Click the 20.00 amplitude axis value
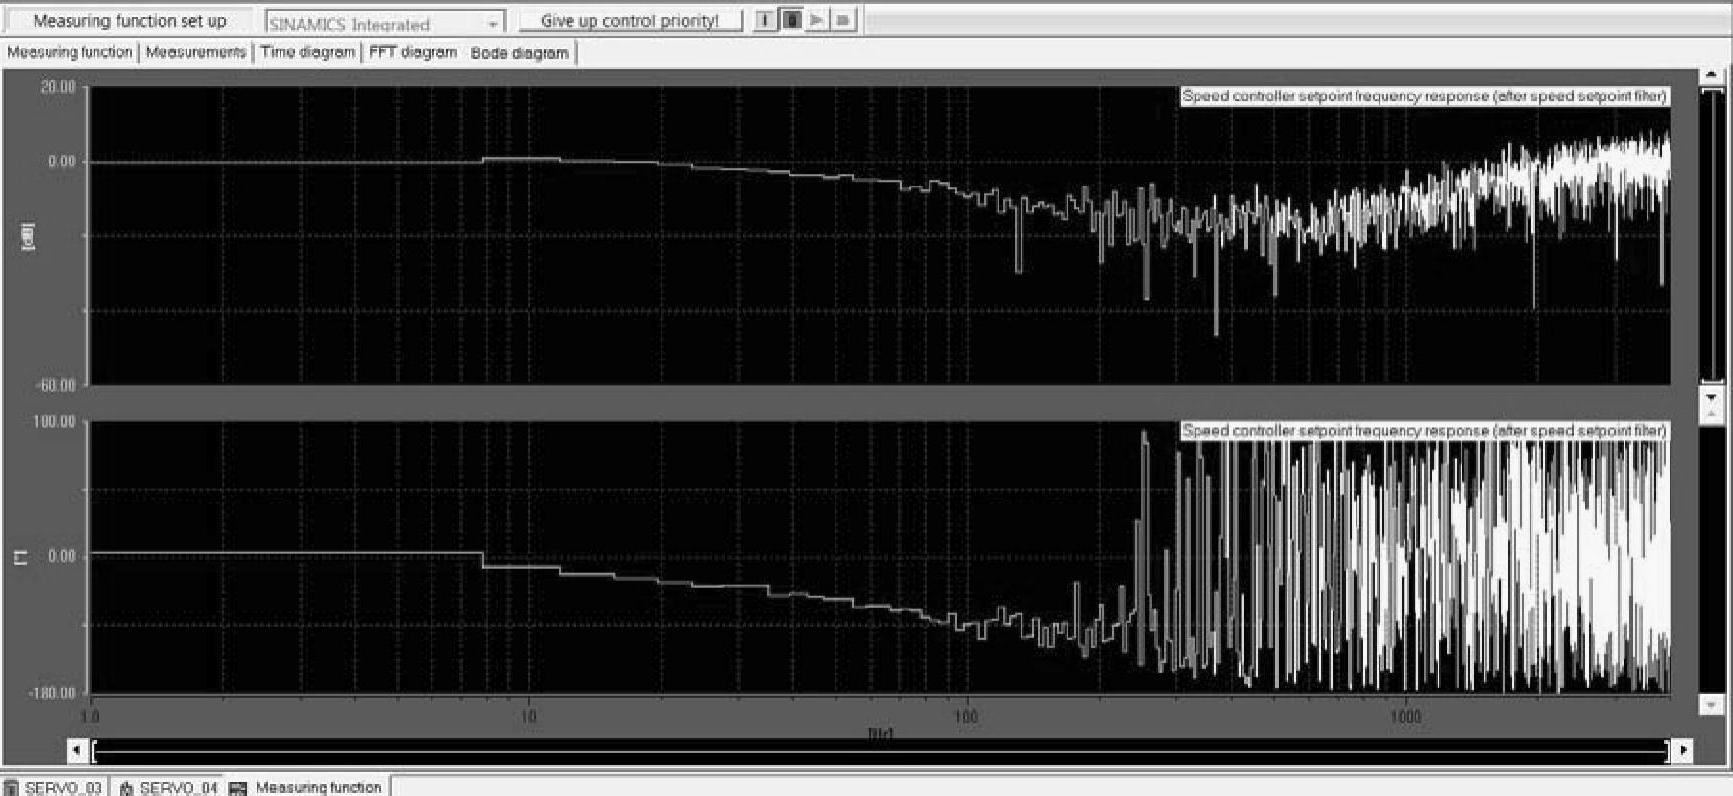 click(x=58, y=87)
